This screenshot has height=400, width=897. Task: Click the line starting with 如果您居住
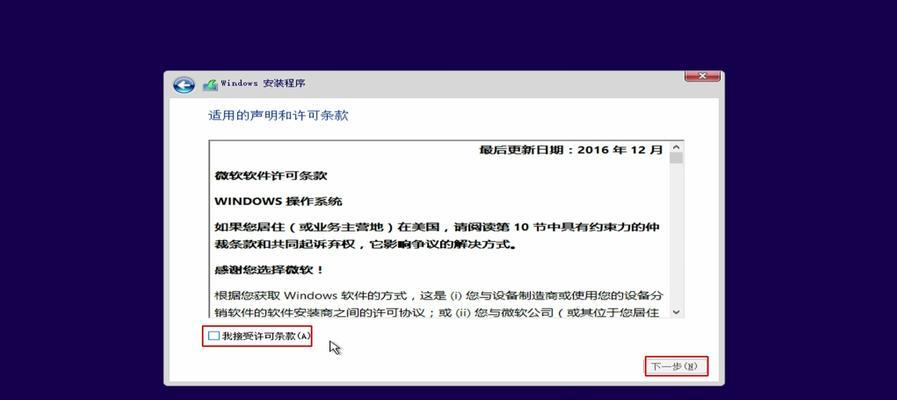click(437, 227)
